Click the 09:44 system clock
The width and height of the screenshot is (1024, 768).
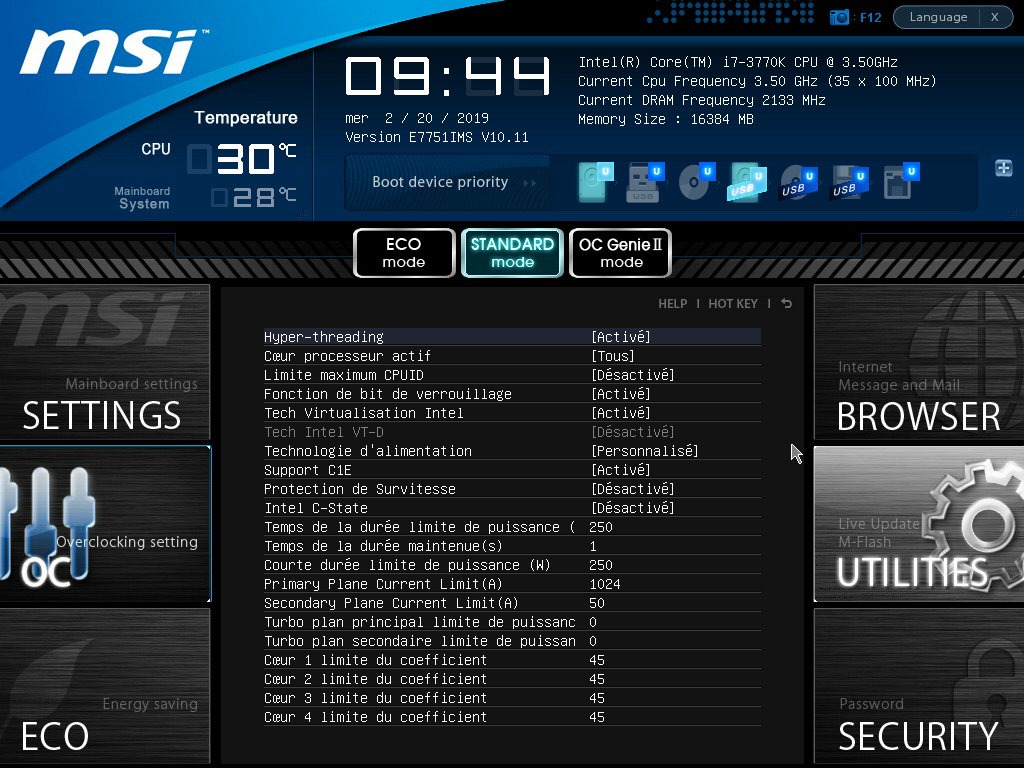tap(447, 76)
